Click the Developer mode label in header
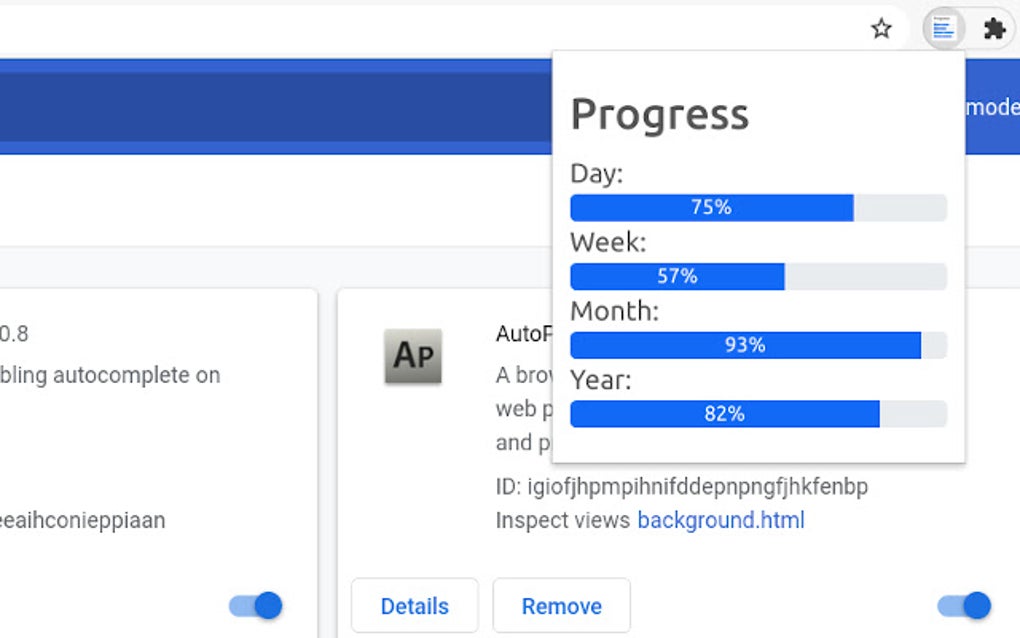Image resolution: width=1020 pixels, height=638 pixels. [992, 107]
